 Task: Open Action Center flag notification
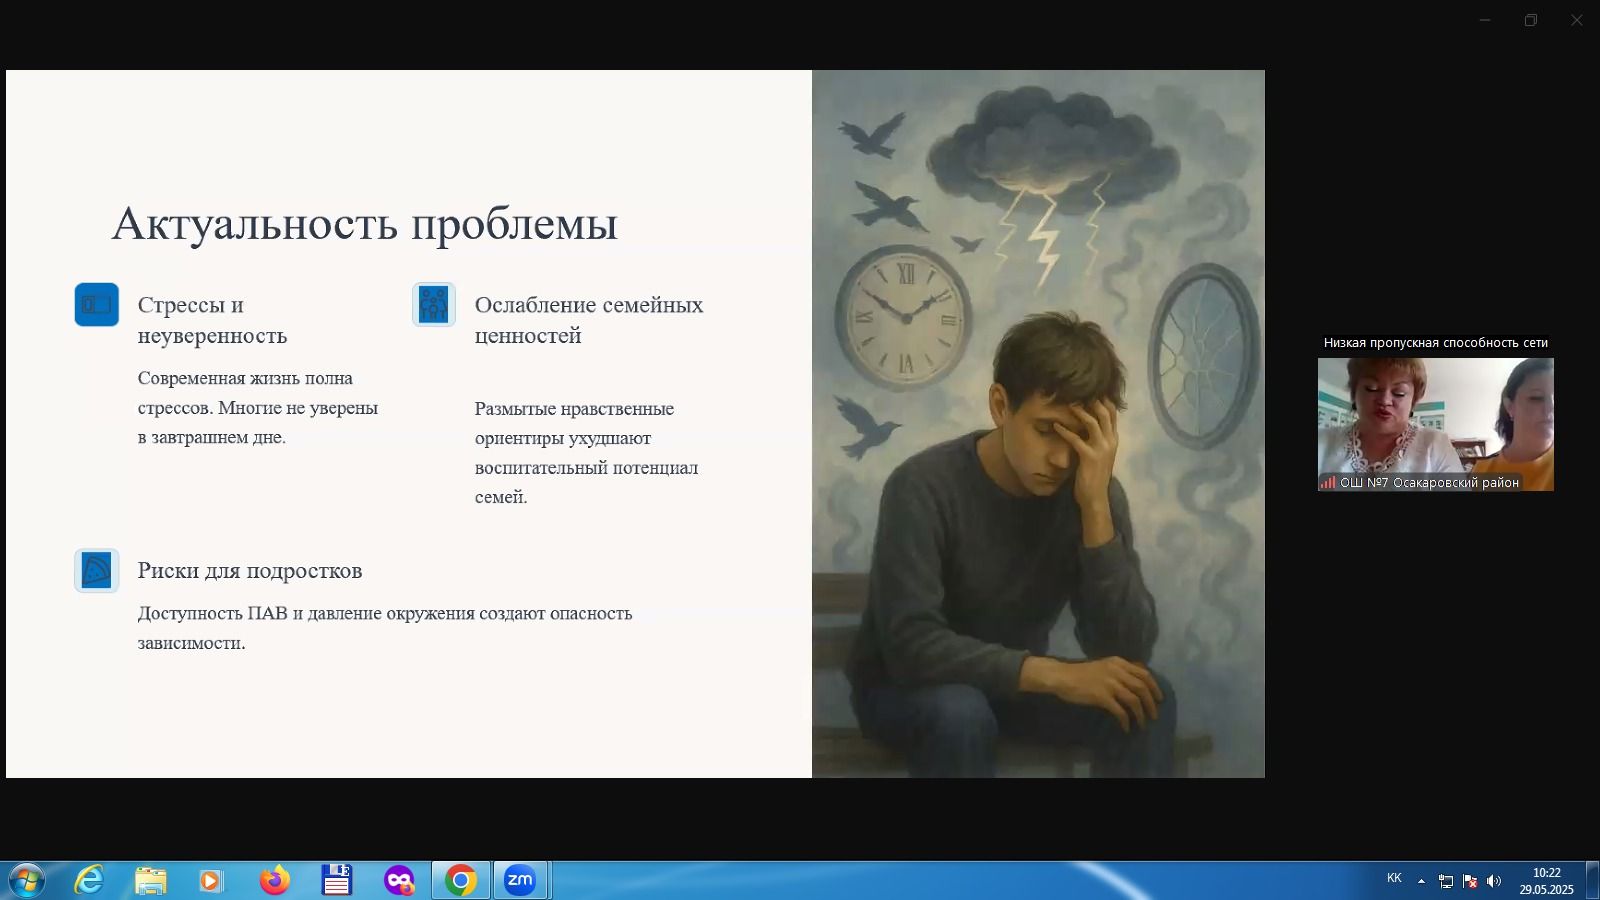(1470, 881)
